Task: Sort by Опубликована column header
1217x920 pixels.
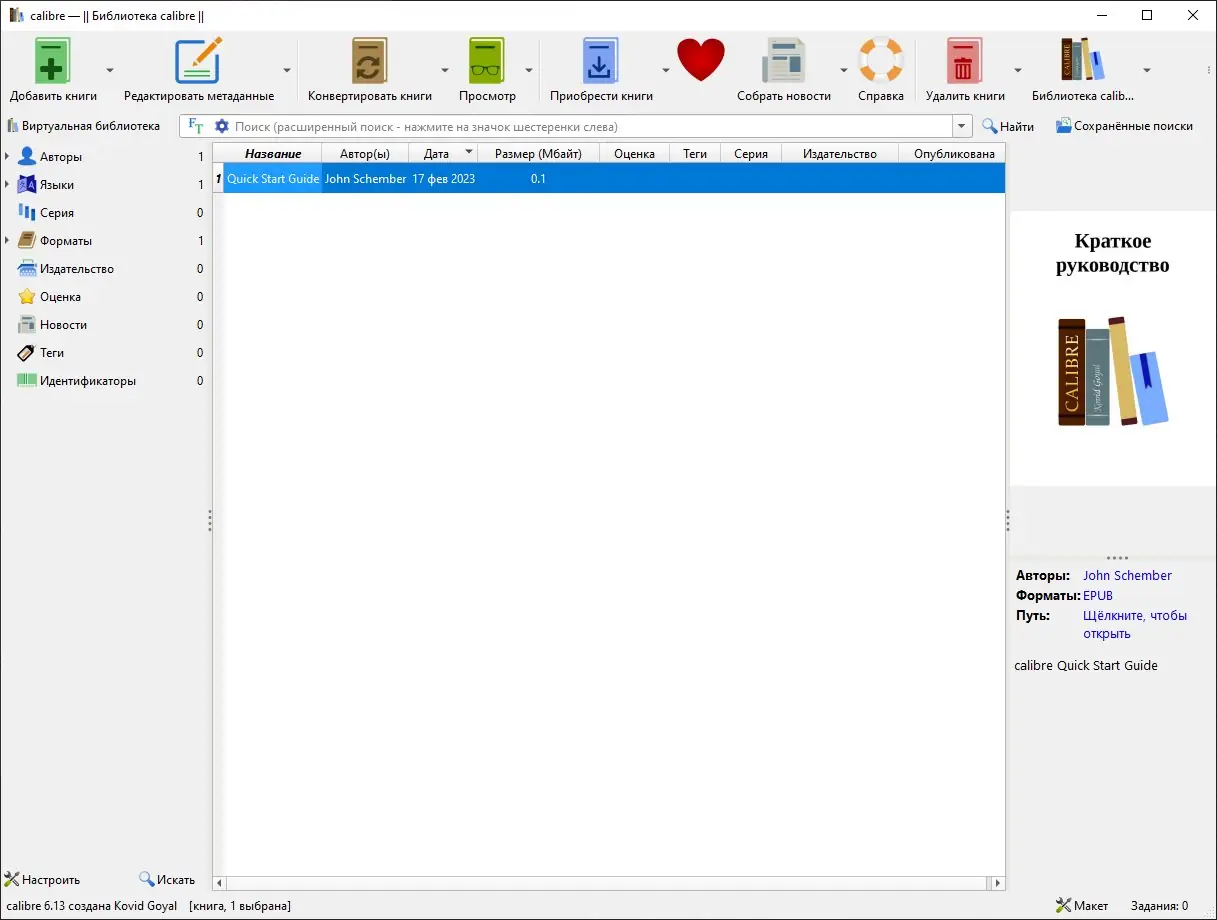Action: 952,153
